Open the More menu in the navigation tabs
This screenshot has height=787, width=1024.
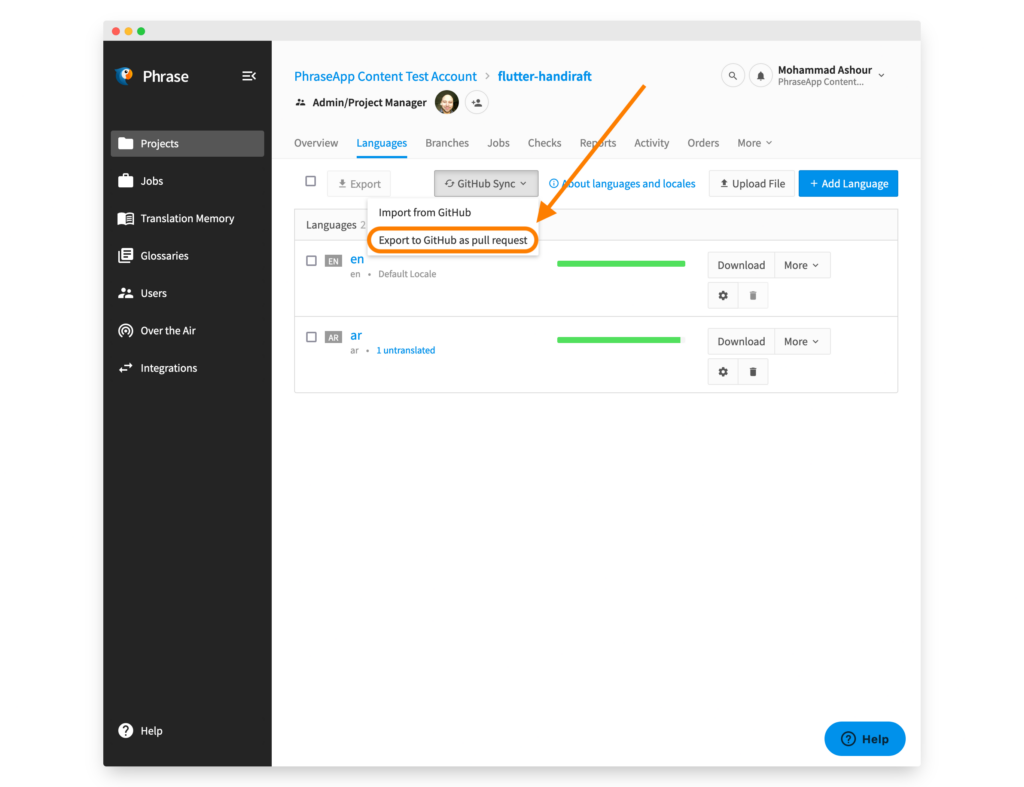click(x=753, y=143)
